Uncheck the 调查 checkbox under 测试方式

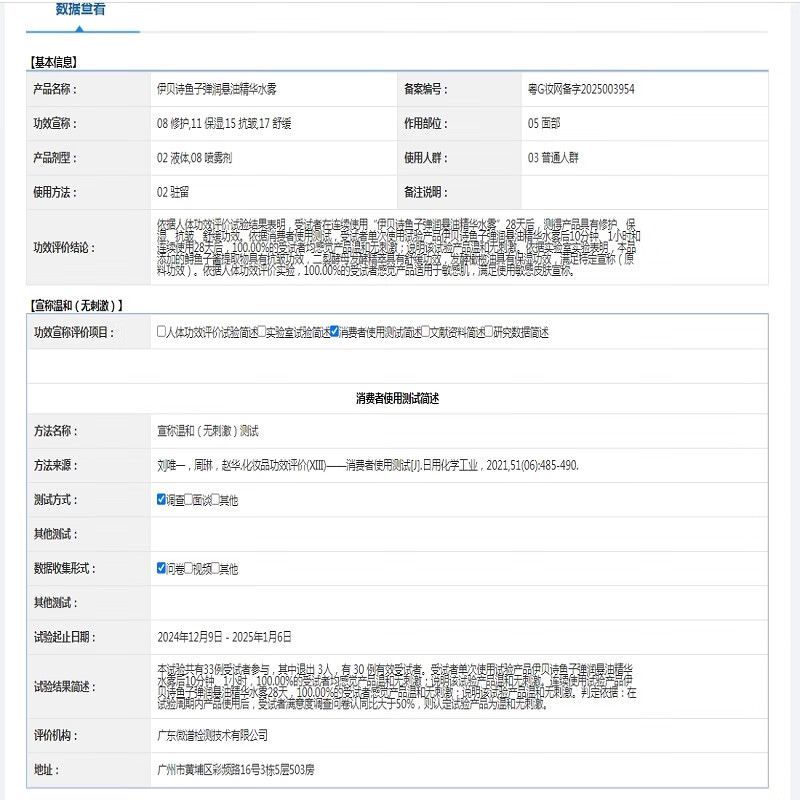click(x=161, y=498)
